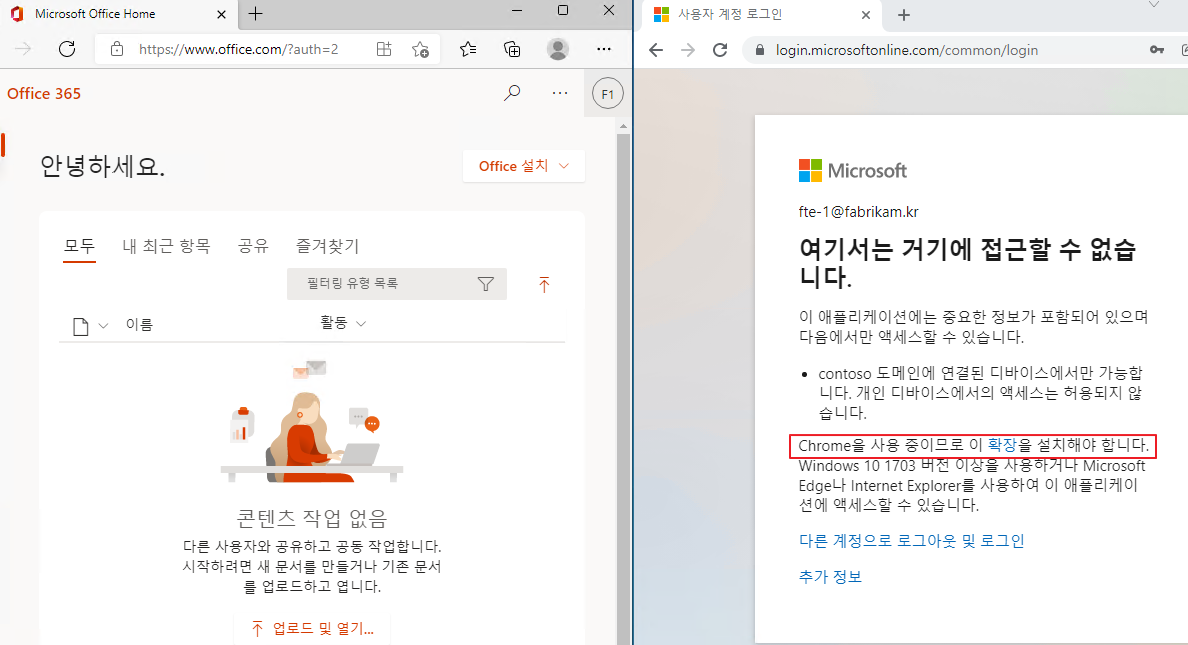
Task: Click the Chrome address bar URL
Action: click(x=907, y=50)
